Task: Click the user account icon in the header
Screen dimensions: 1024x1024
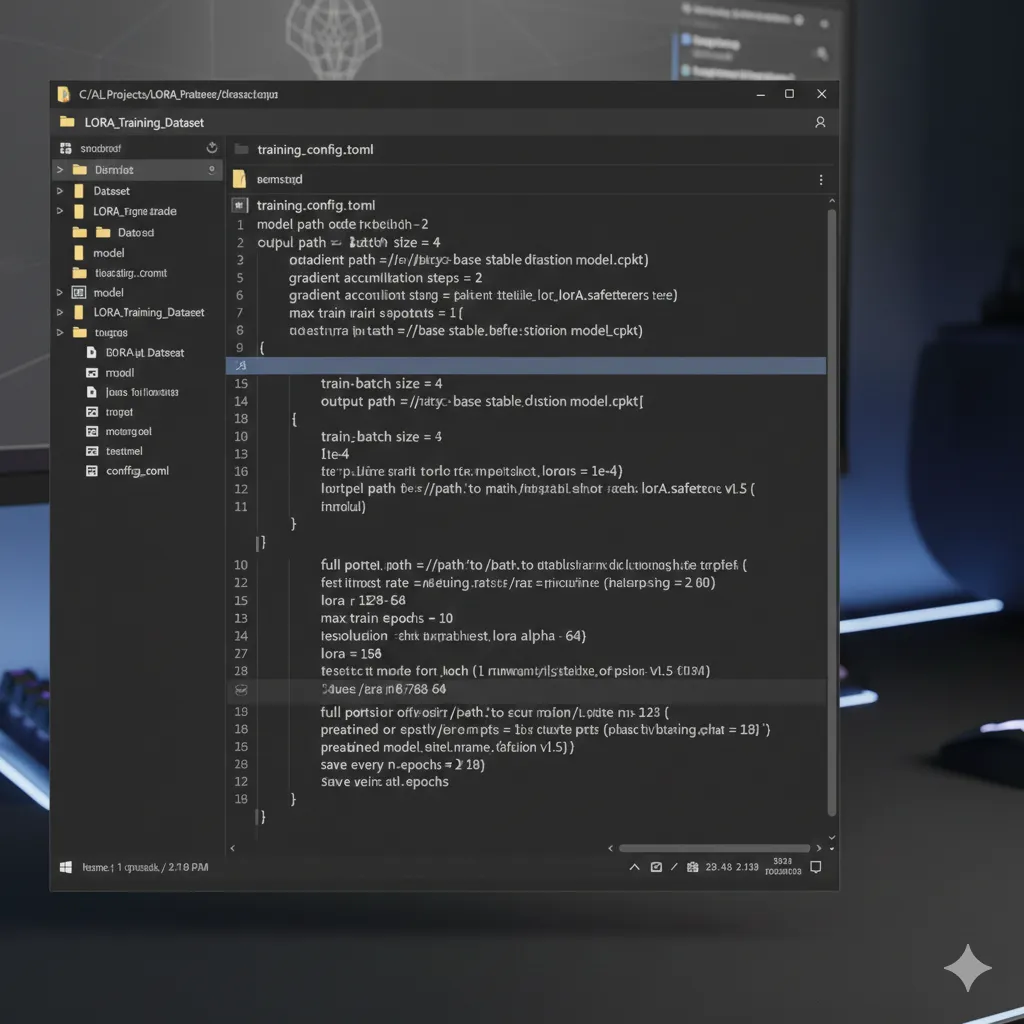Action: [820, 122]
